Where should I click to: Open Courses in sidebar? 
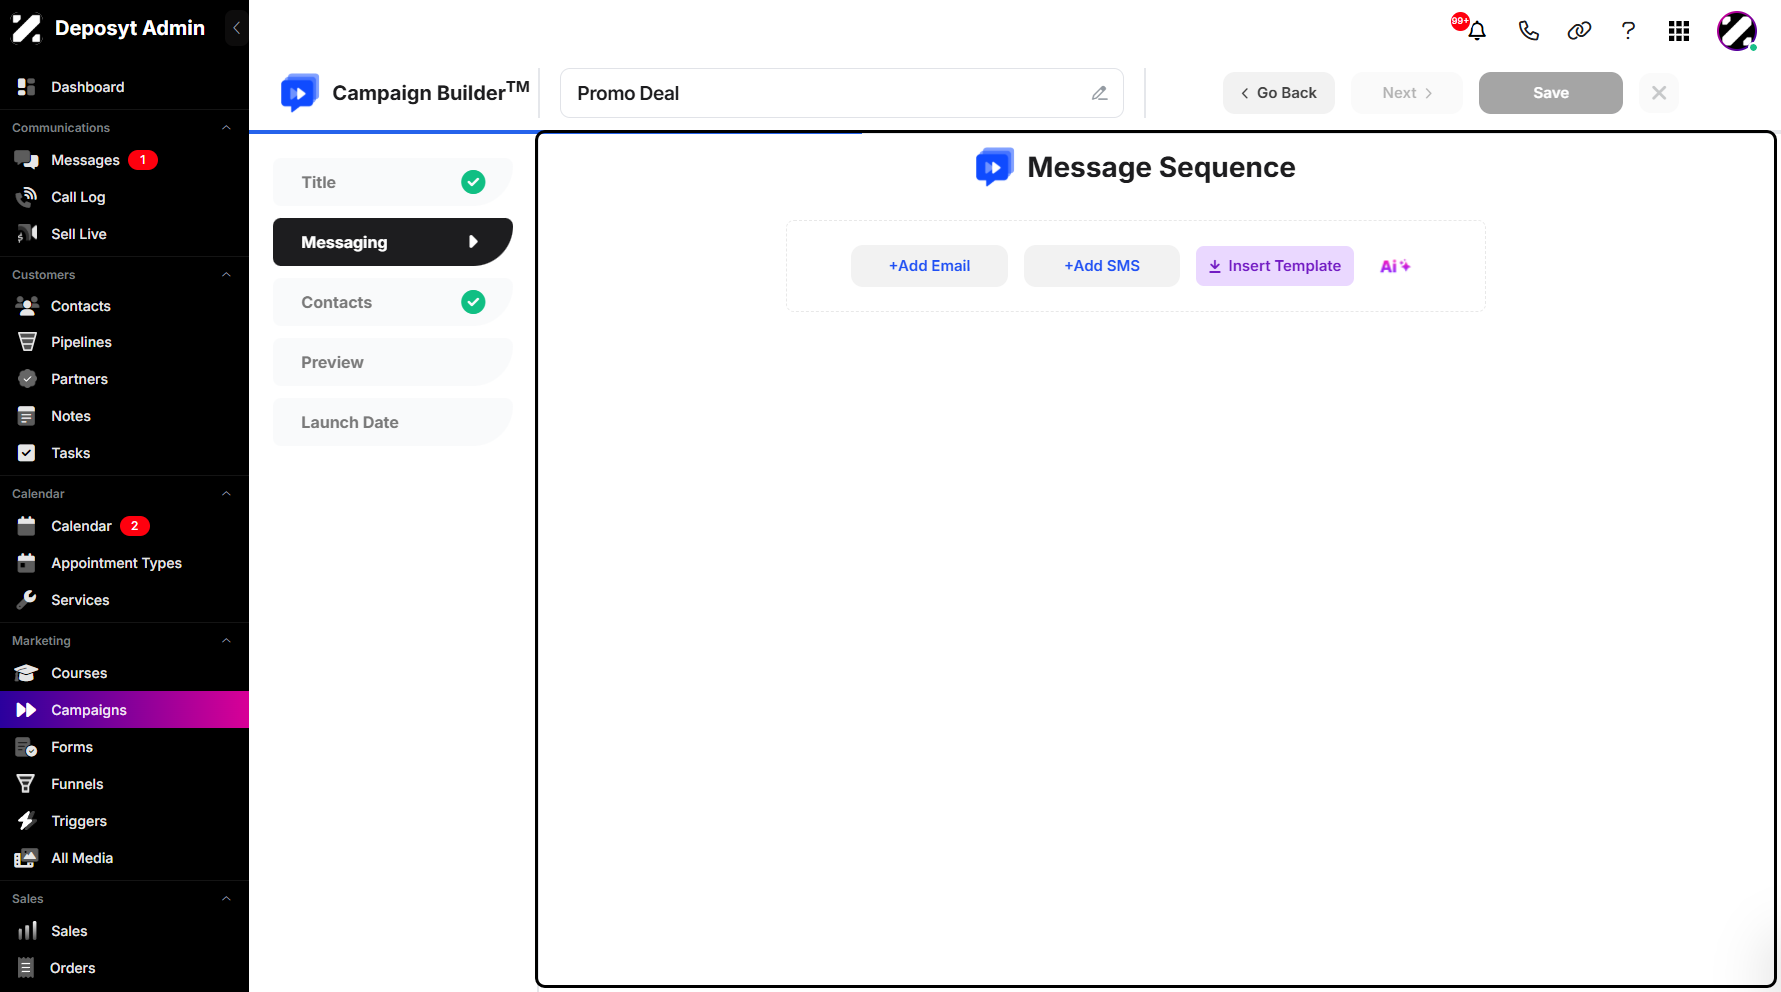[124, 673]
